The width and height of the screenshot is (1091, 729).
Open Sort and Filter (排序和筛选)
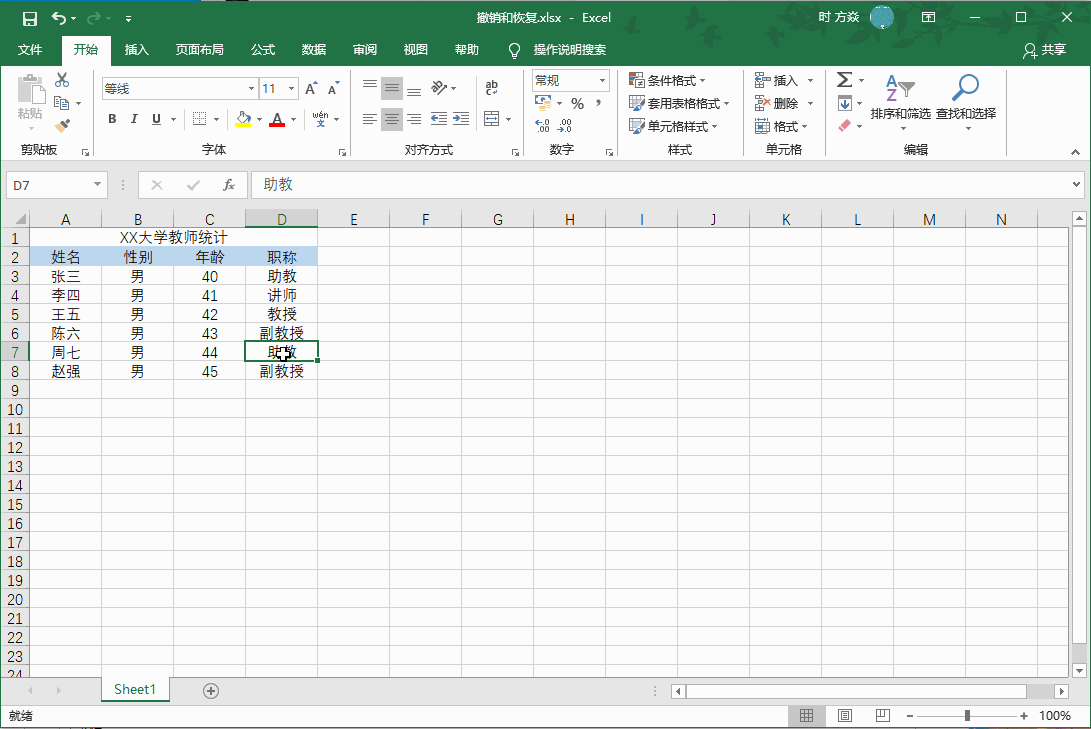point(900,103)
